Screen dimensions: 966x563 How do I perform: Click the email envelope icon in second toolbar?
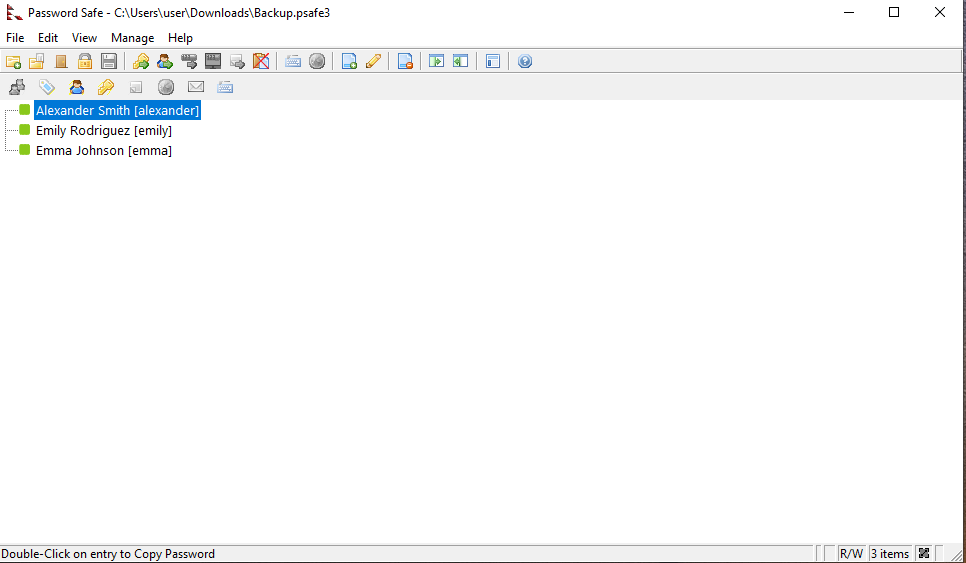pyautogui.click(x=196, y=87)
